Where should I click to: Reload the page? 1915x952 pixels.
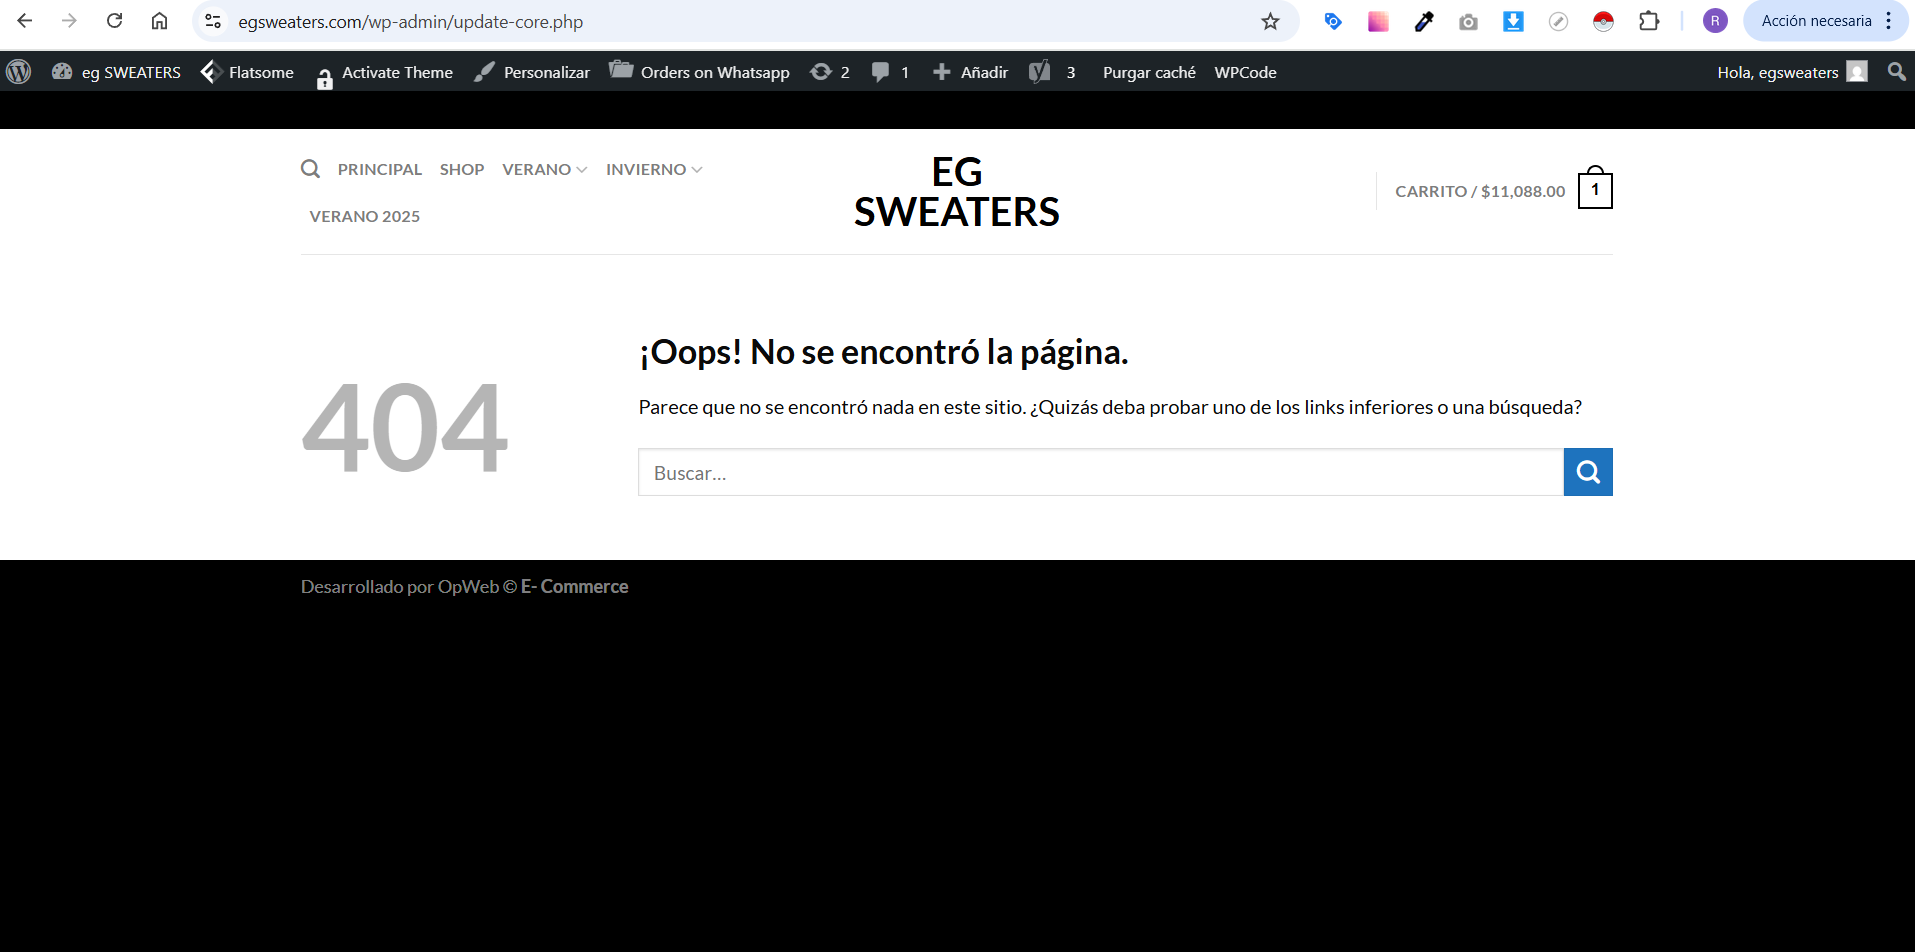115,21
